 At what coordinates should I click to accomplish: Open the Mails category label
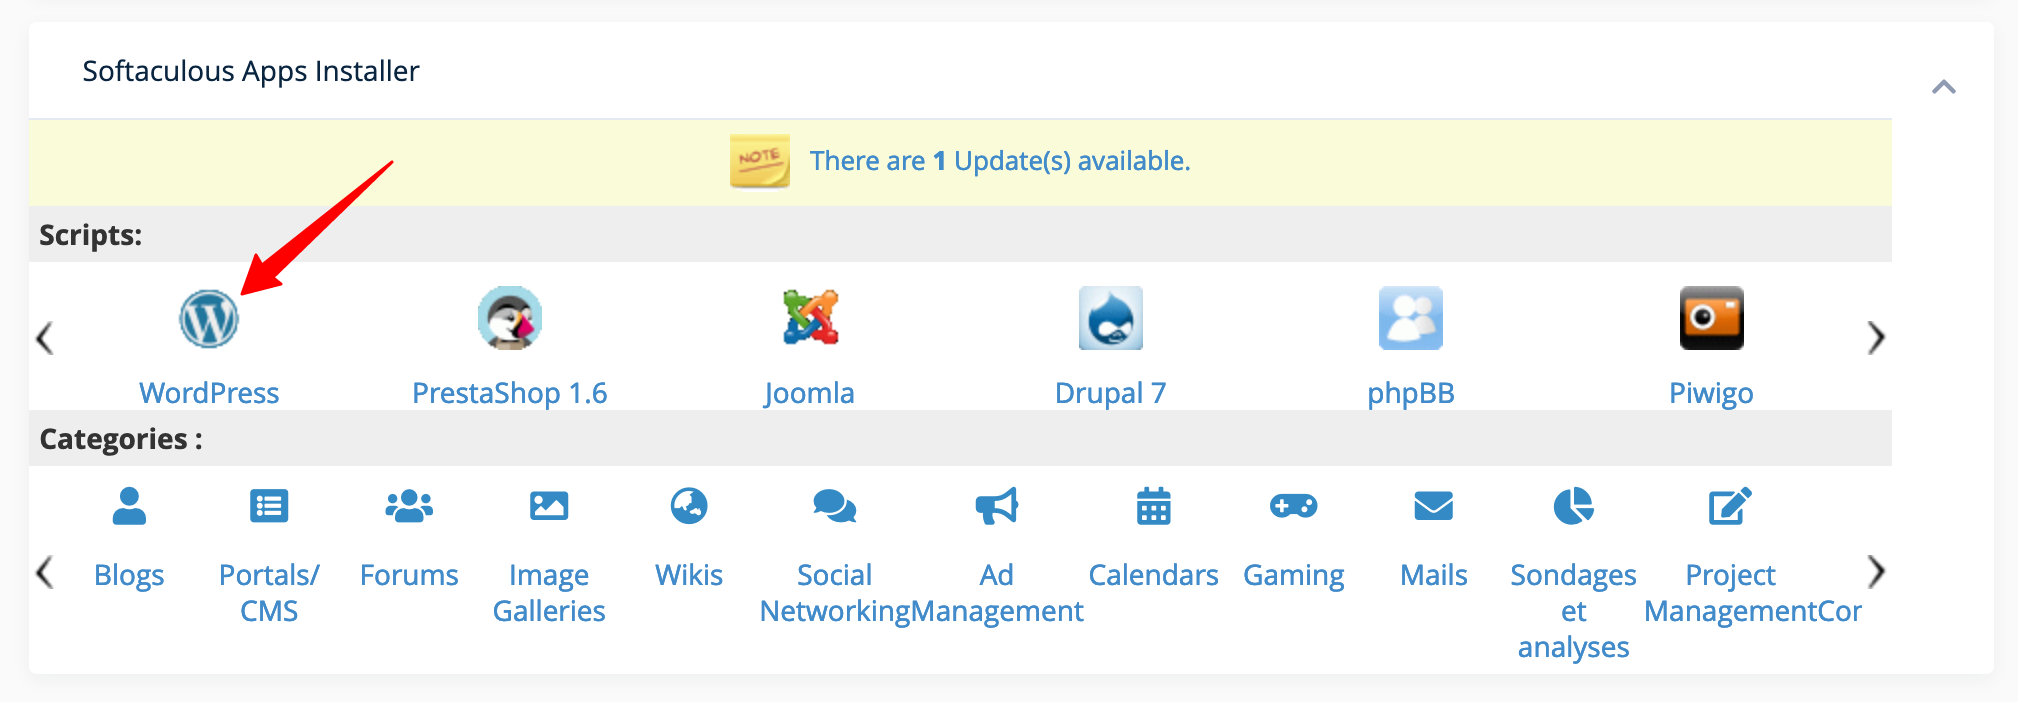pos(1434,575)
